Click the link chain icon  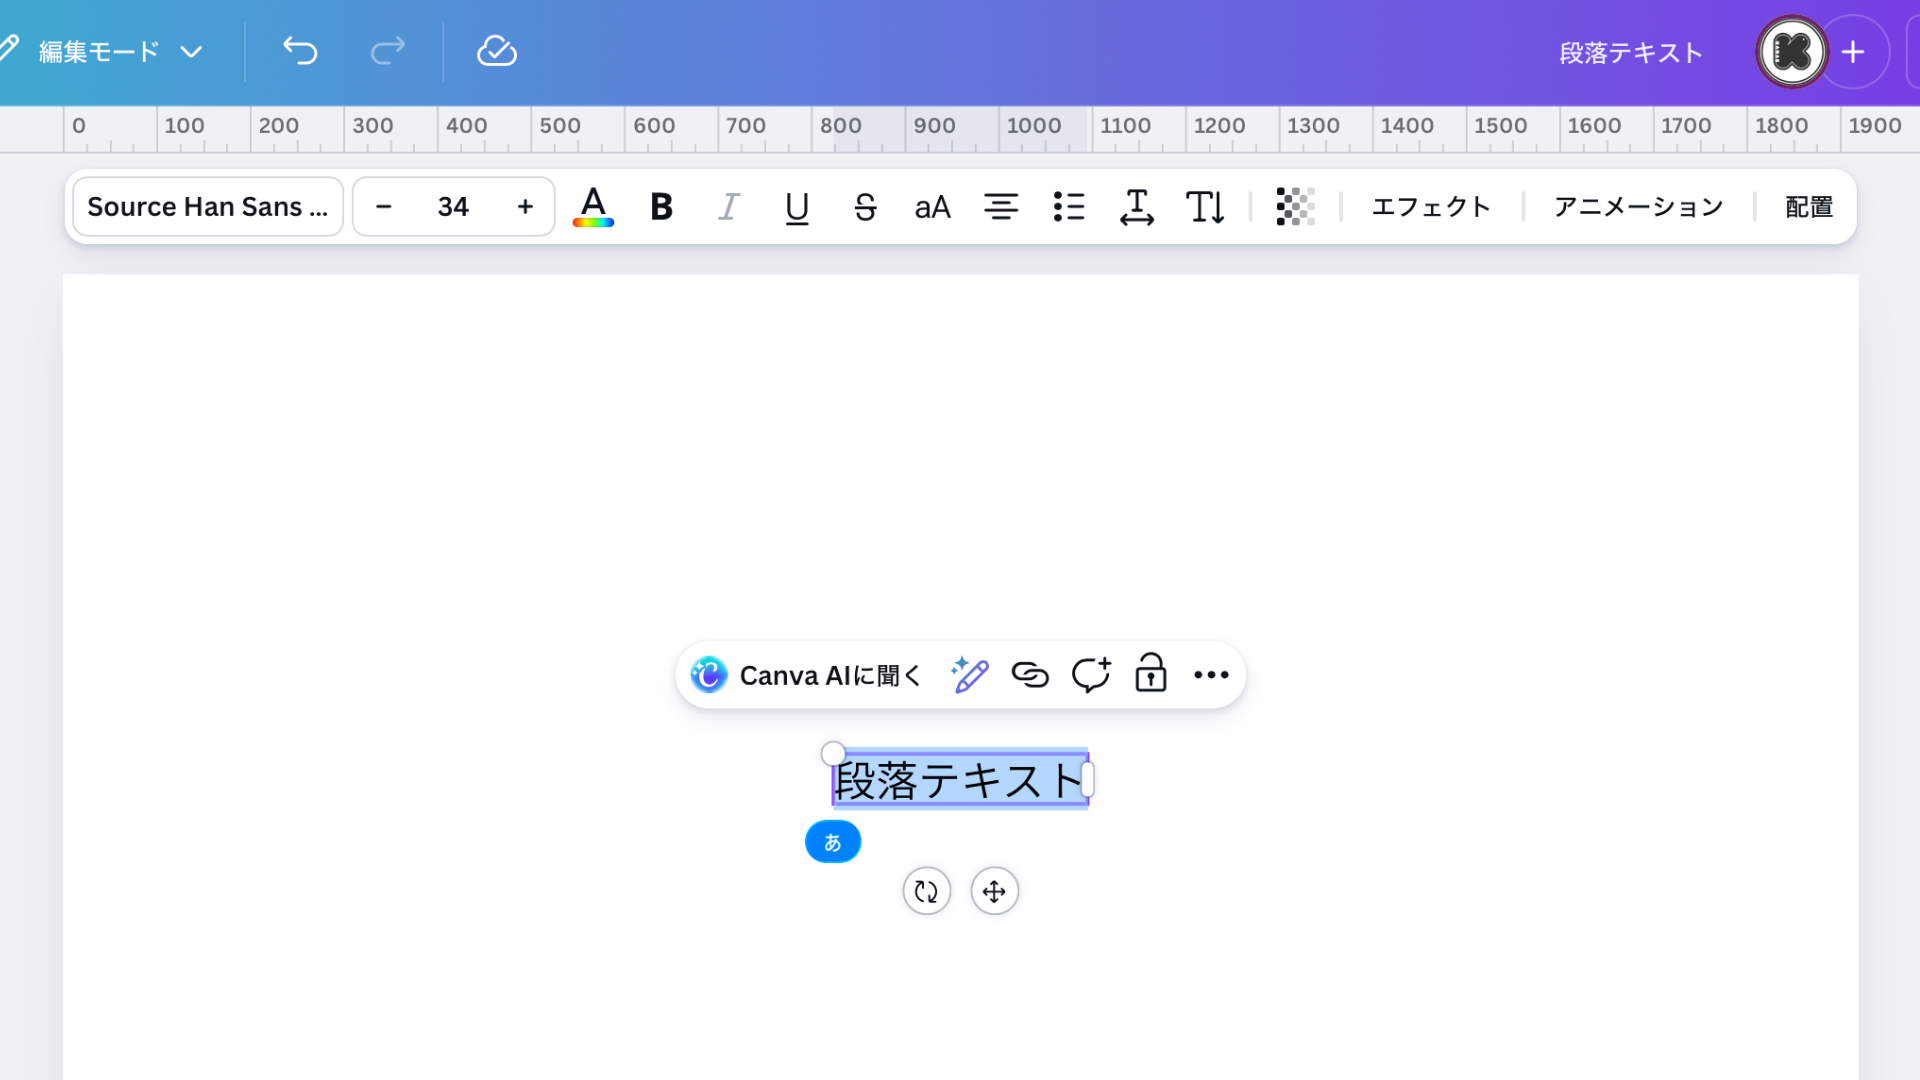[1030, 676]
